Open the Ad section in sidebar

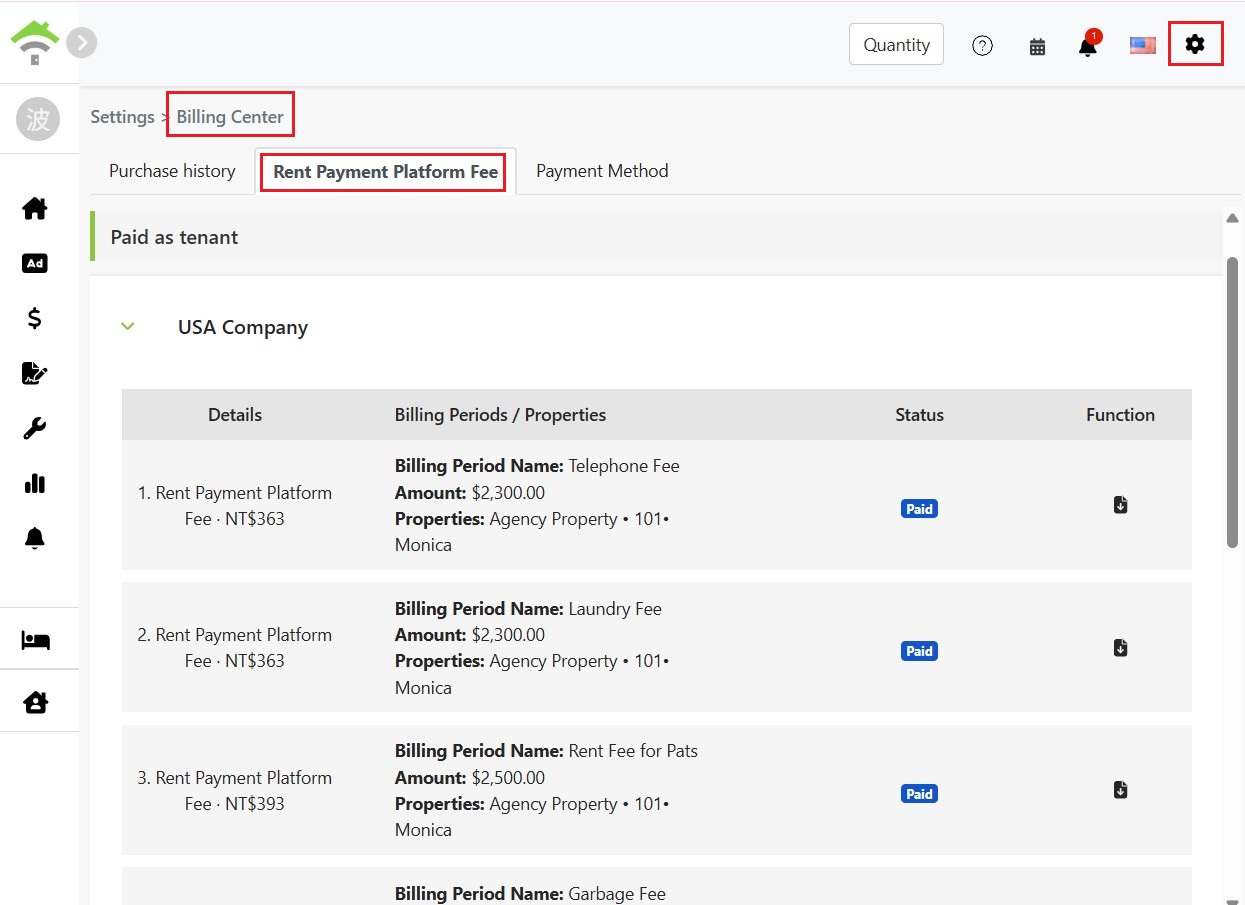click(35, 263)
